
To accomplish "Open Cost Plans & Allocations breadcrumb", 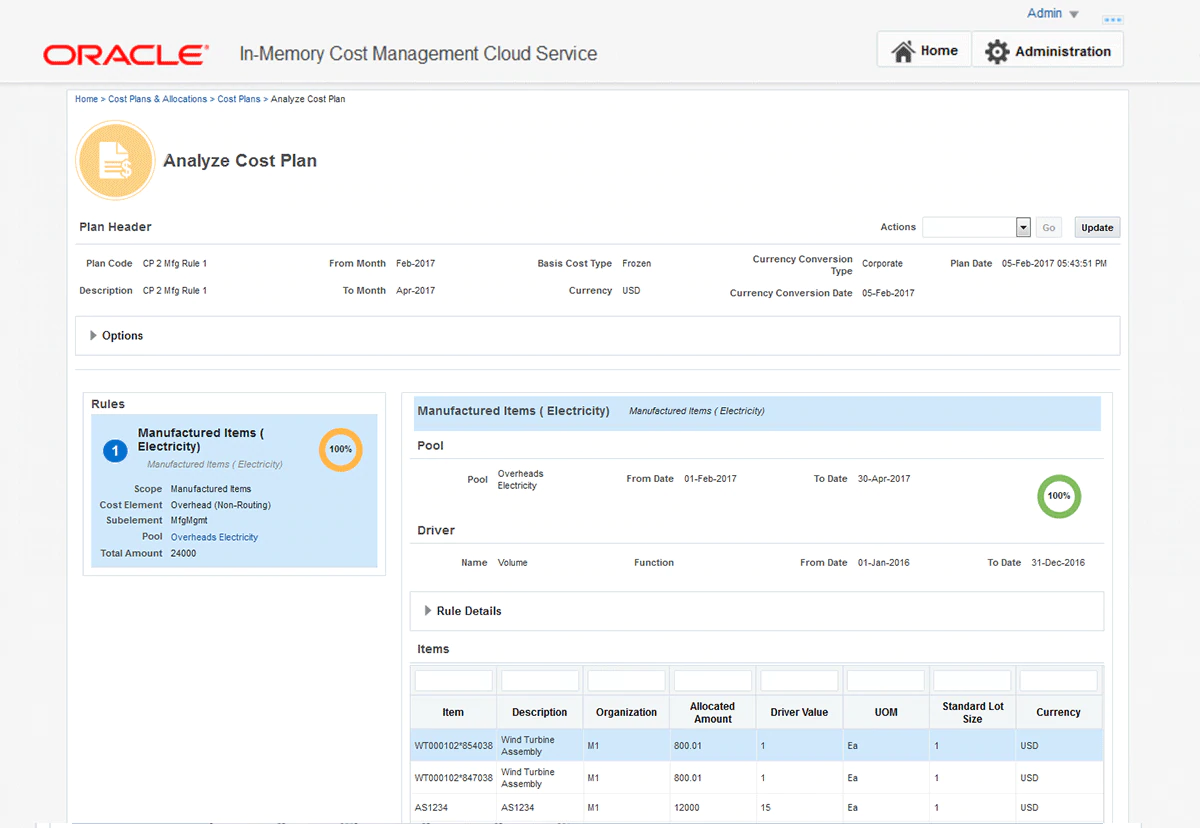I will tap(157, 99).
